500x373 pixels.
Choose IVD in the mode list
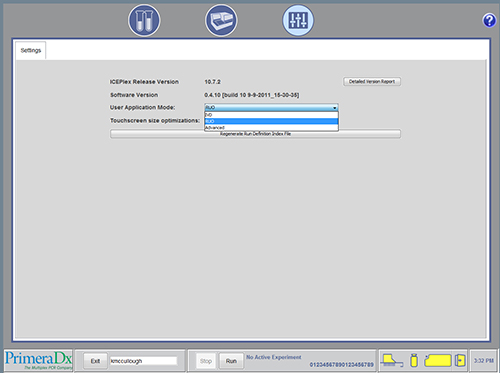tap(271, 115)
